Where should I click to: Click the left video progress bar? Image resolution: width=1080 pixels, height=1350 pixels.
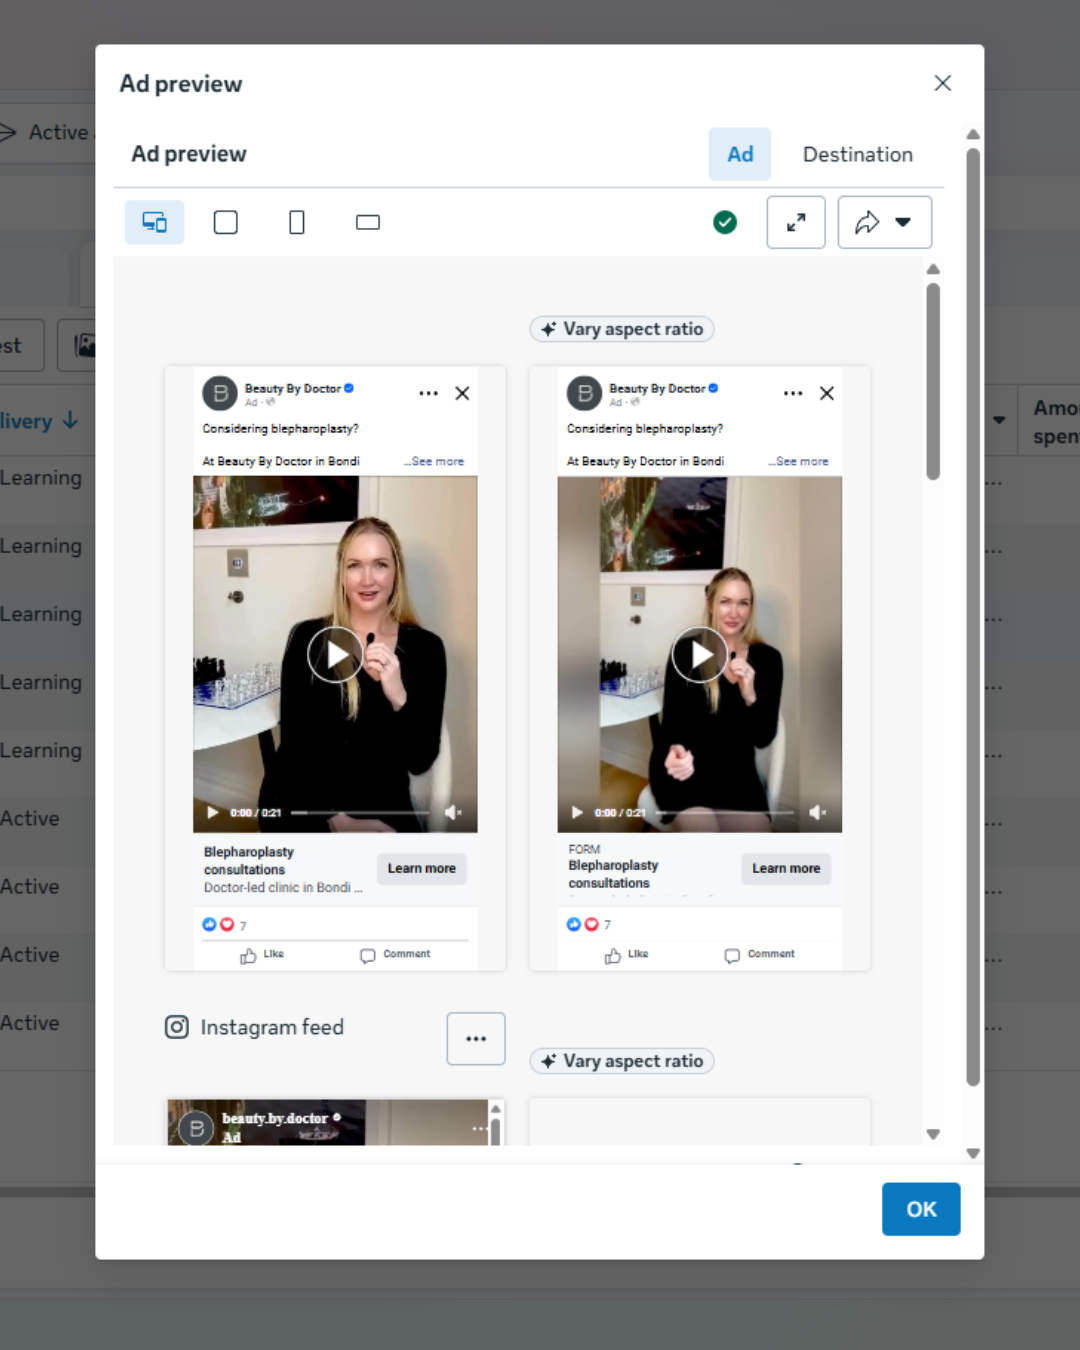[360, 813]
